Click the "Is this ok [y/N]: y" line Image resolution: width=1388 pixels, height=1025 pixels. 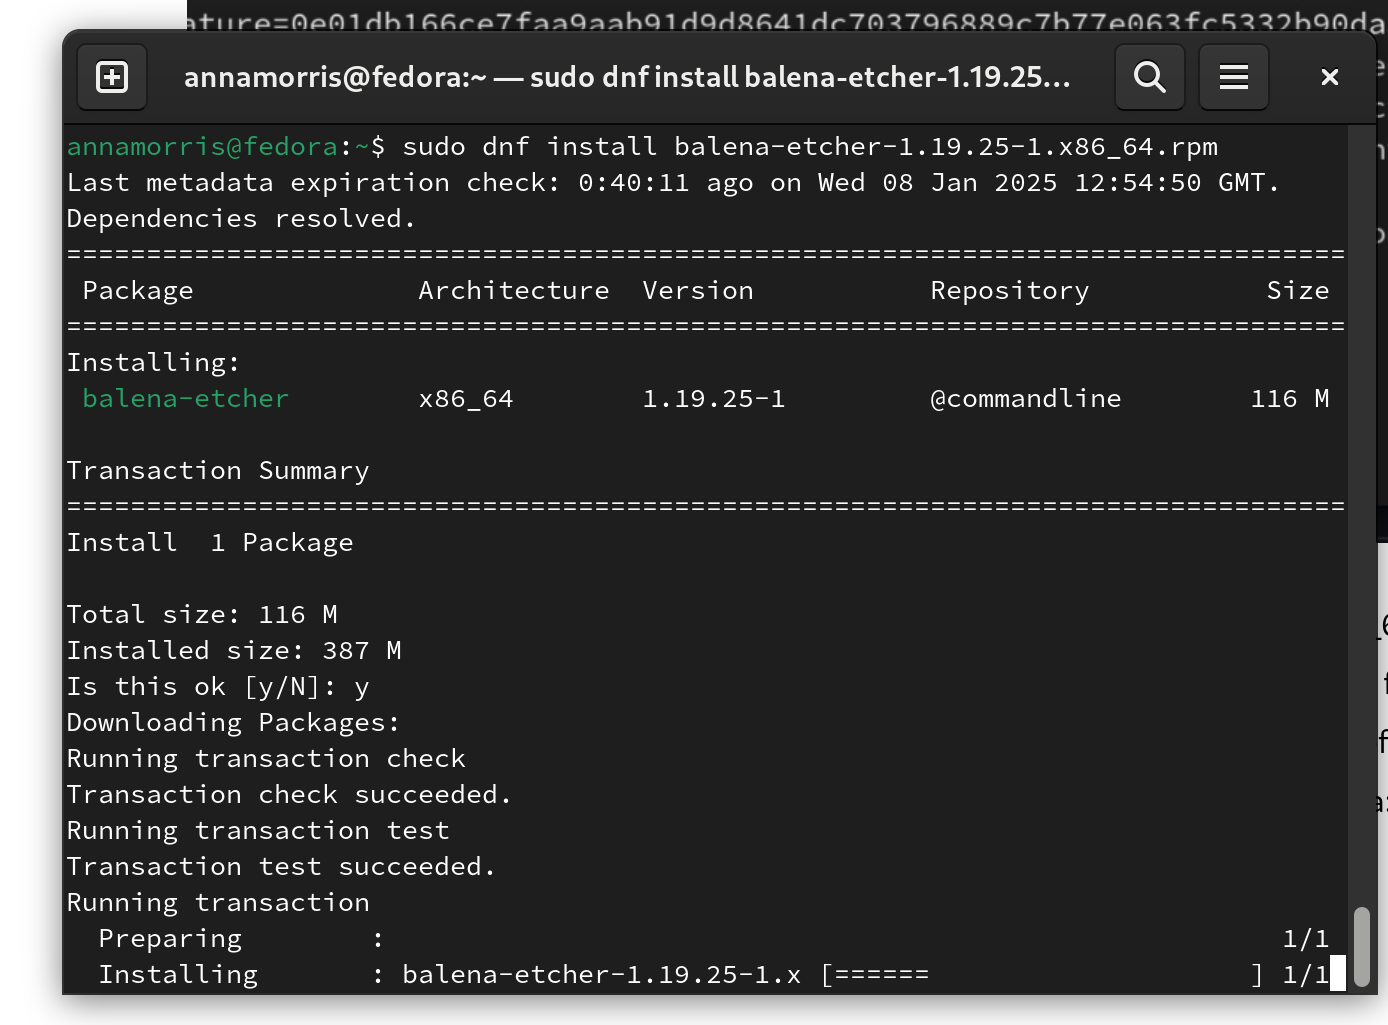point(218,687)
